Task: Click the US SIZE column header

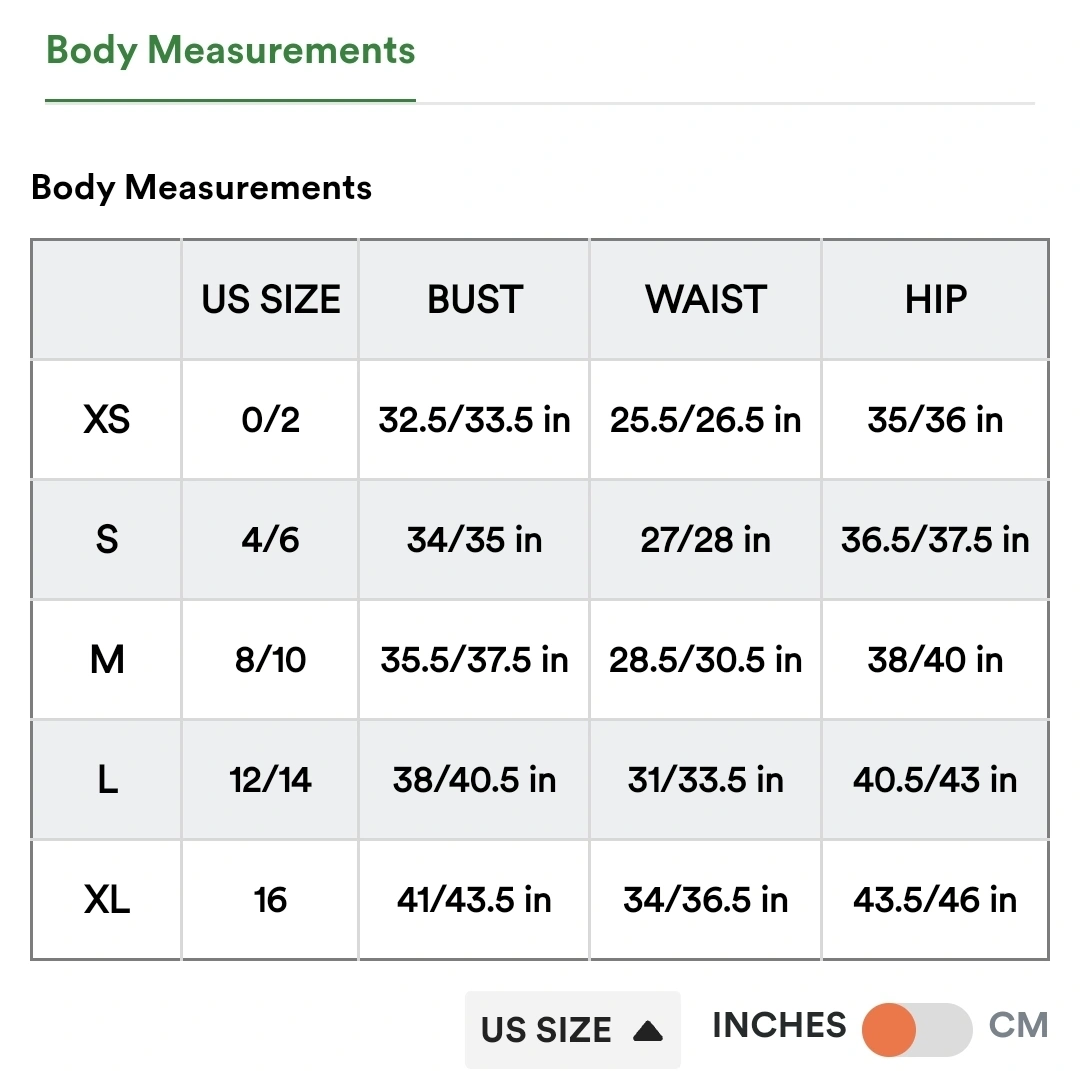Action: [x=271, y=300]
